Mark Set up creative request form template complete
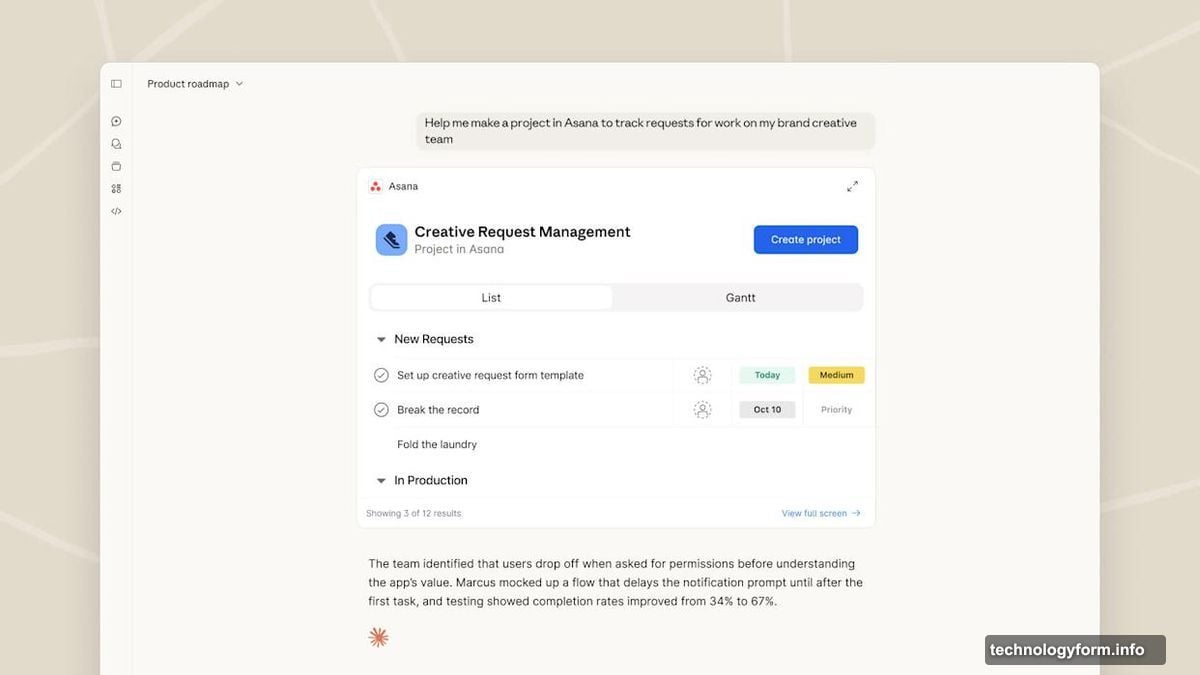 point(381,375)
